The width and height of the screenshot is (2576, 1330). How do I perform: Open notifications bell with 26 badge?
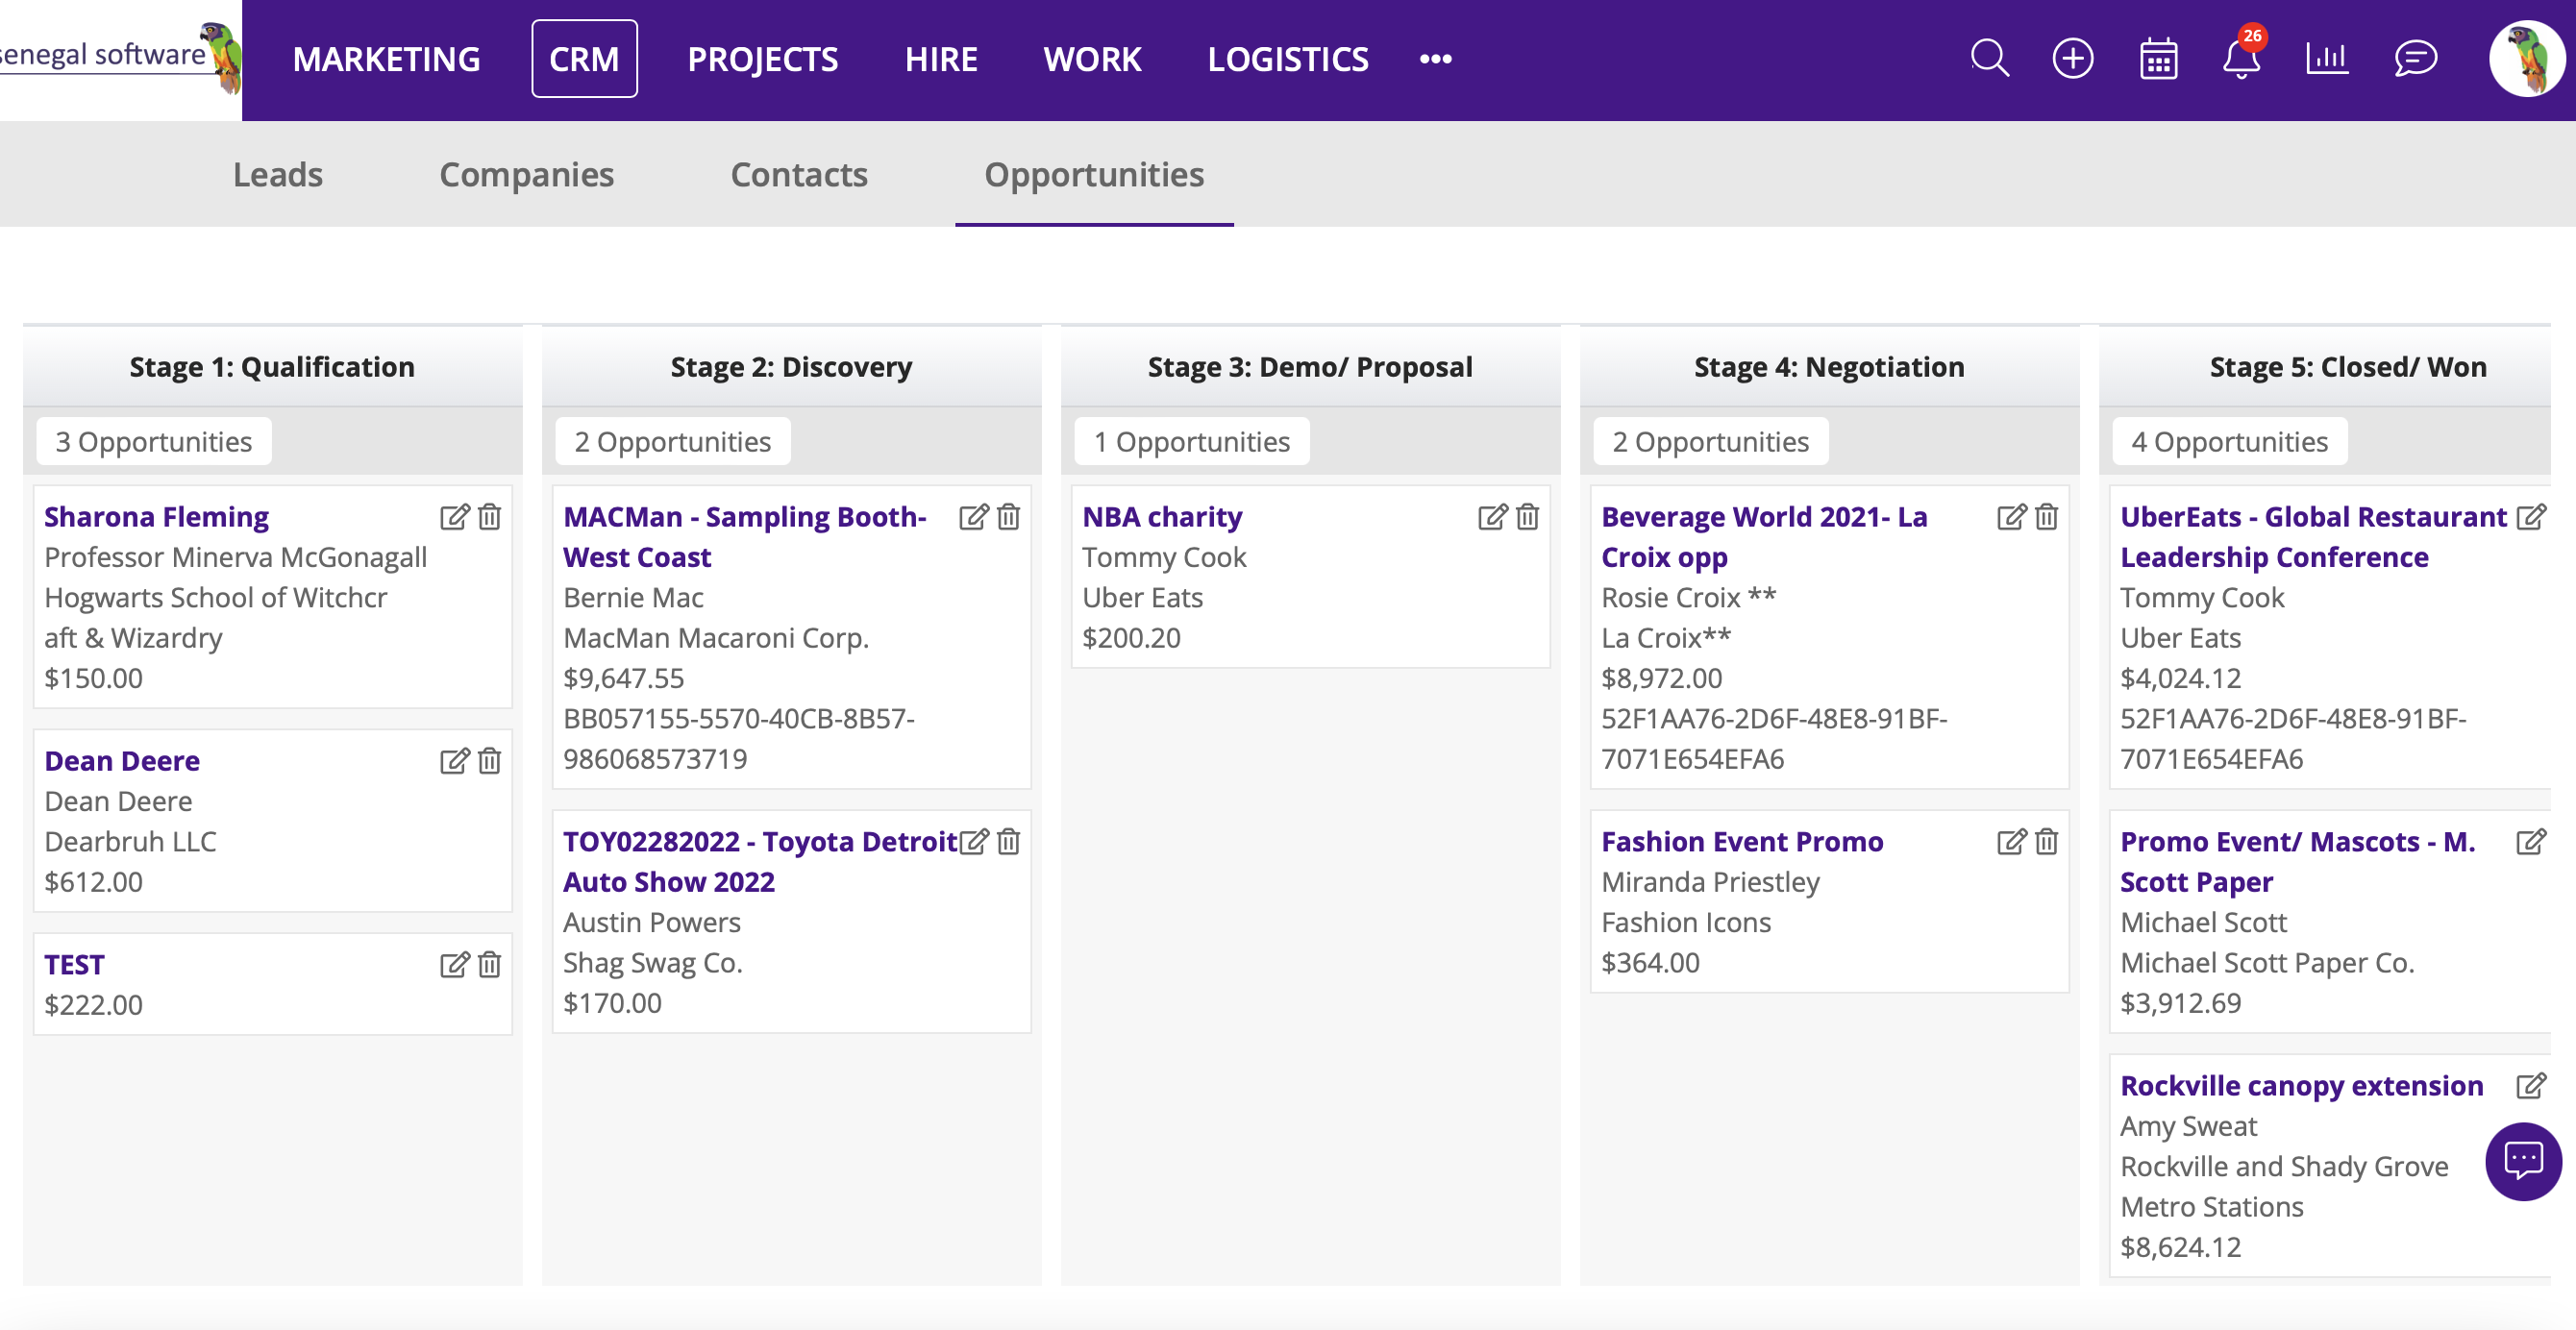(2241, 58)
